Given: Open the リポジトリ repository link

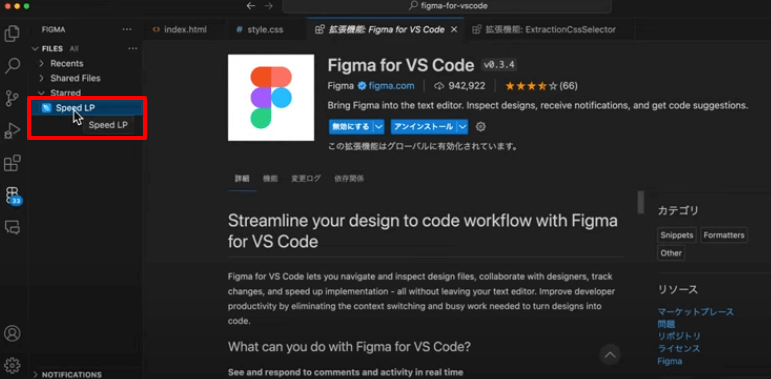Looking at the screenshot, I should tap(679, 336).
